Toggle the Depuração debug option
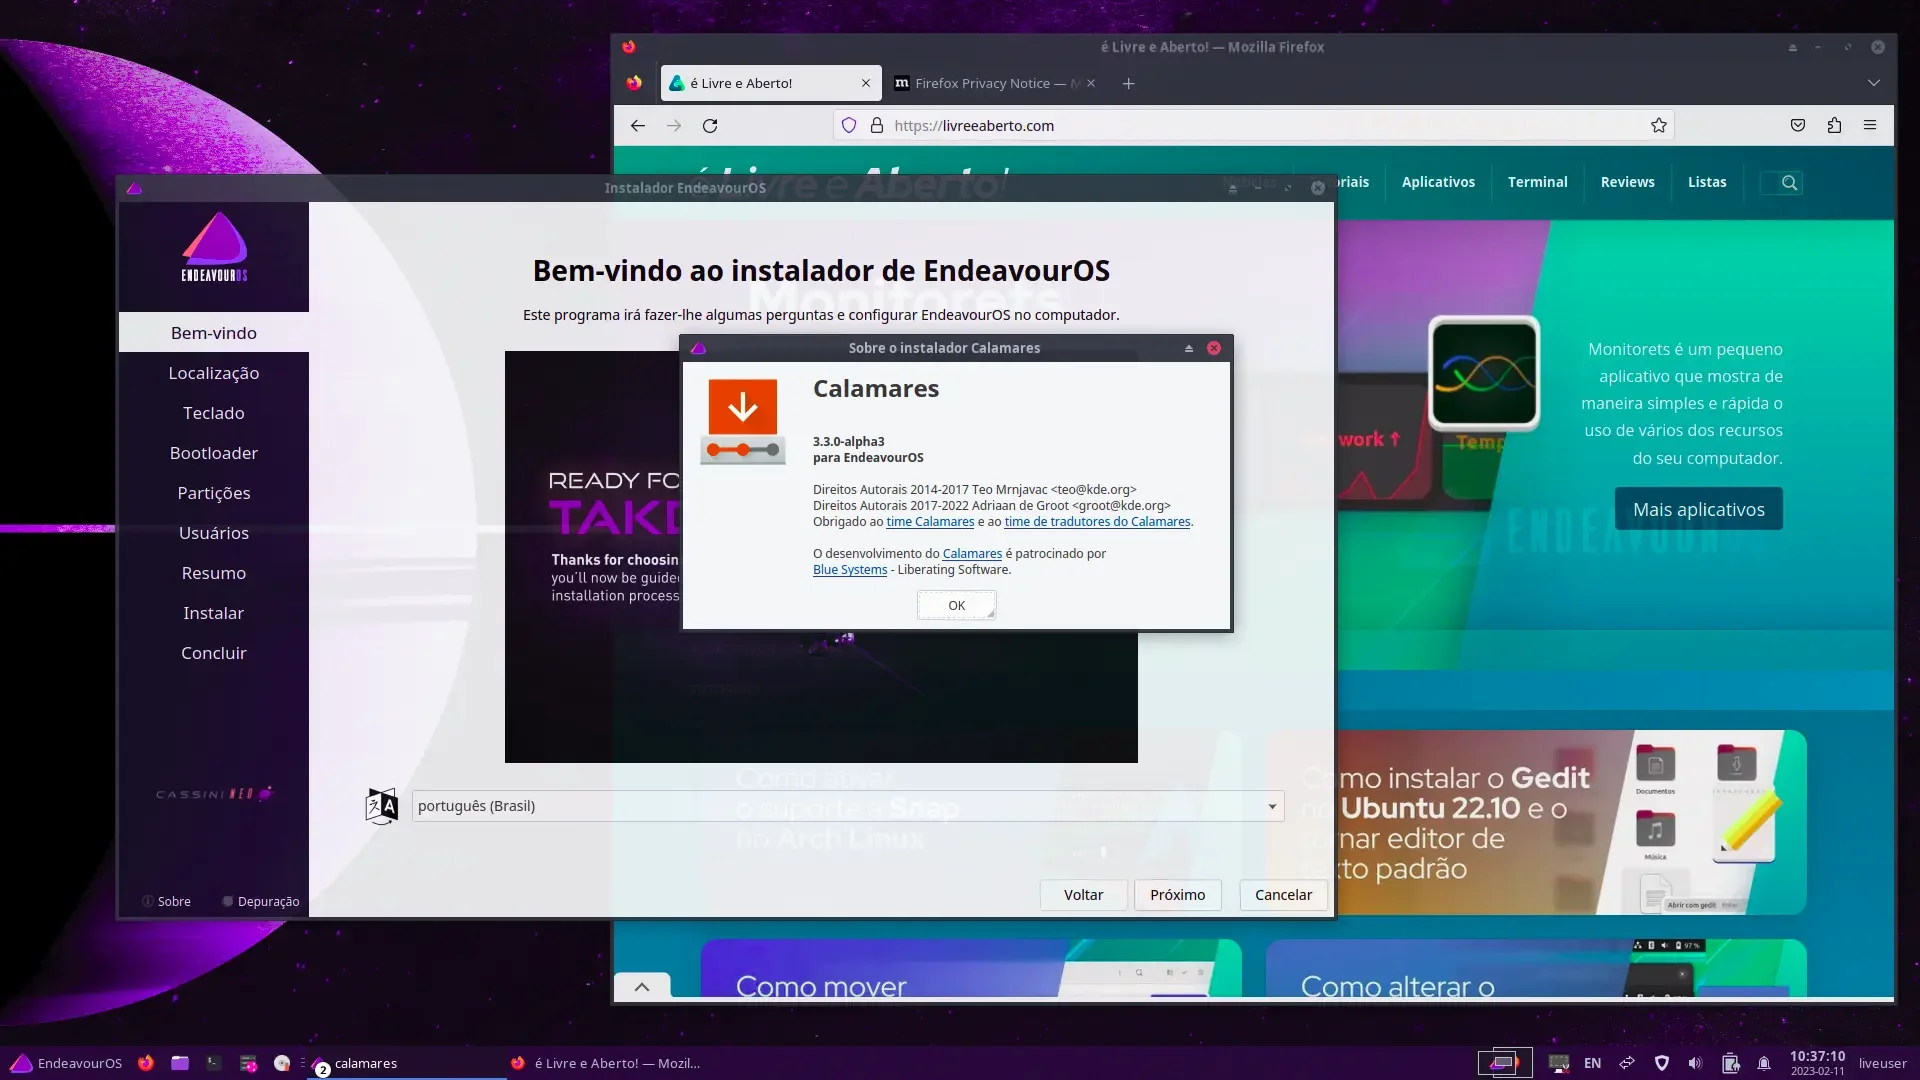This screenshot has height=1080, width=1920. (x=261, y=901)
